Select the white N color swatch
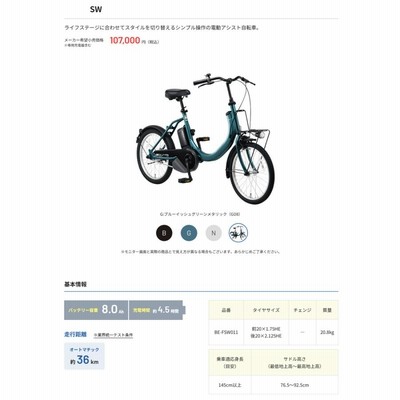 click(214, 233)
